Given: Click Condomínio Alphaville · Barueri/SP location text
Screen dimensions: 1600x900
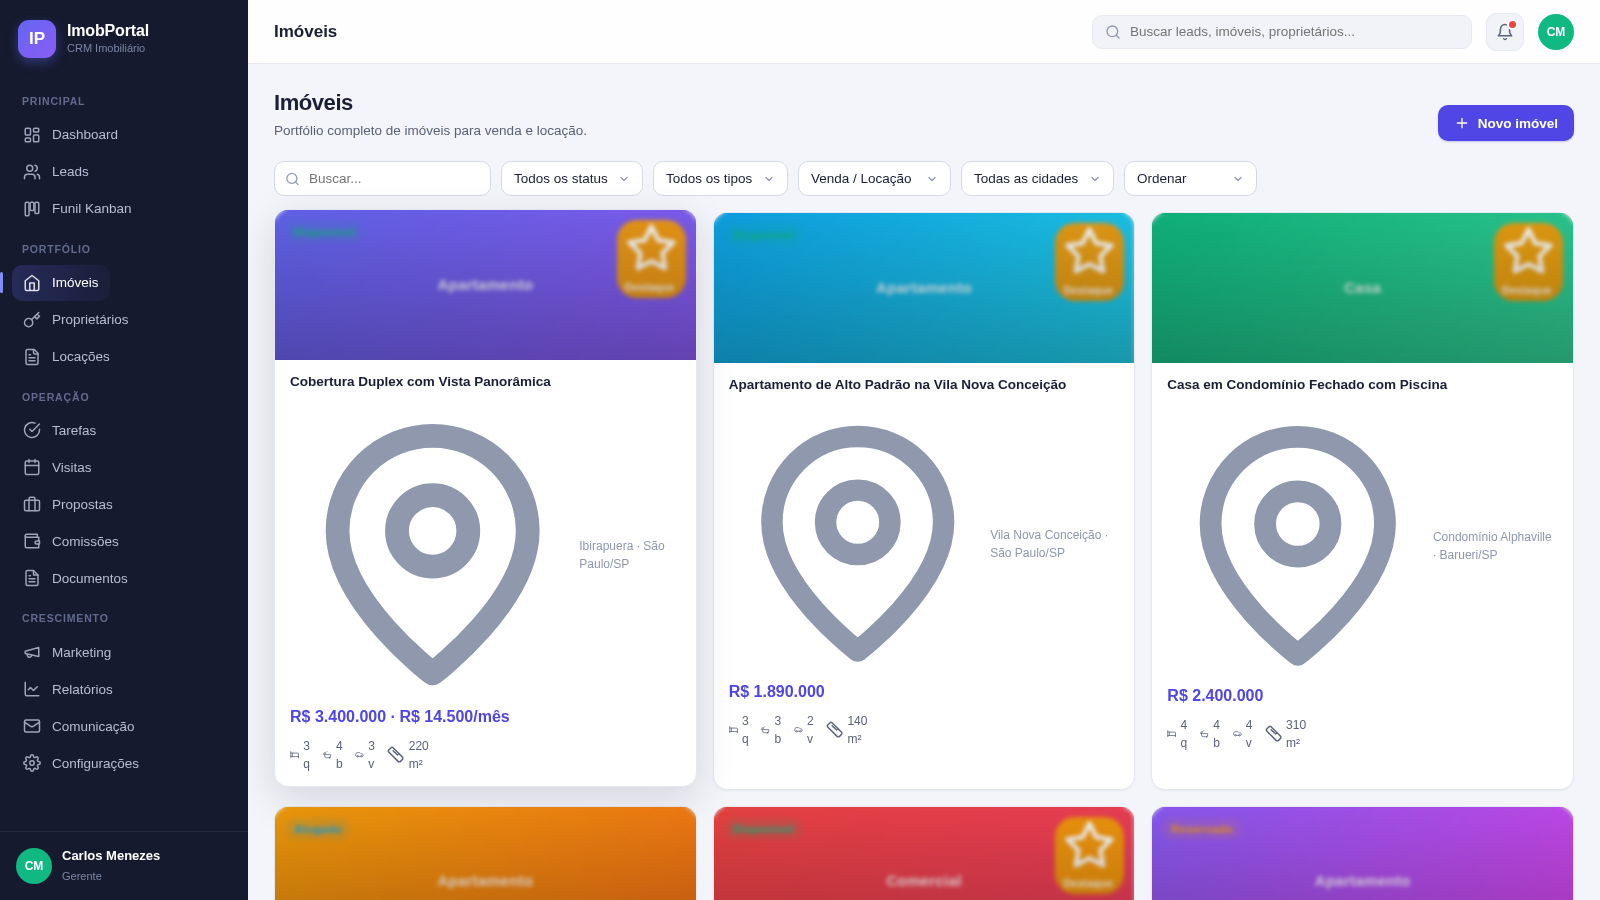Looking at the screenshot, I should 1492,546.
